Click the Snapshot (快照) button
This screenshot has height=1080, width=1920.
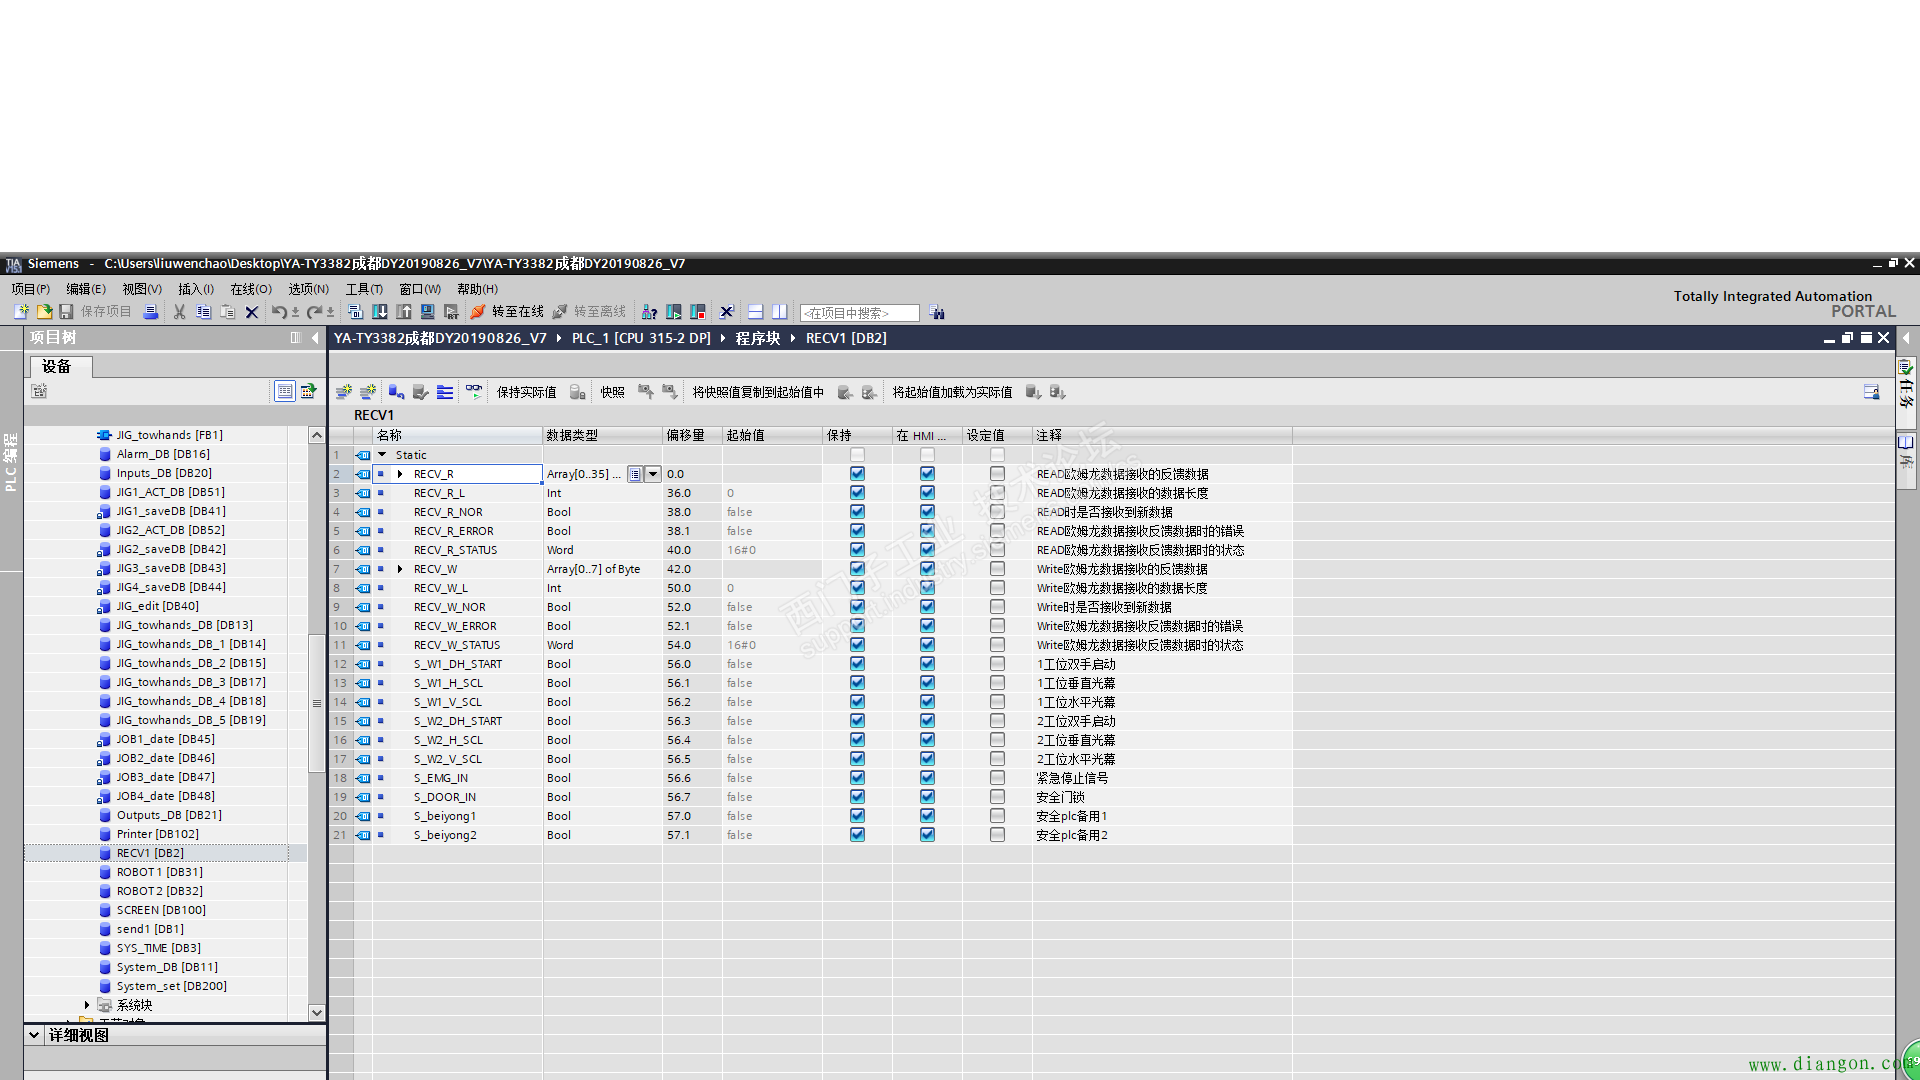pos(612,392)
